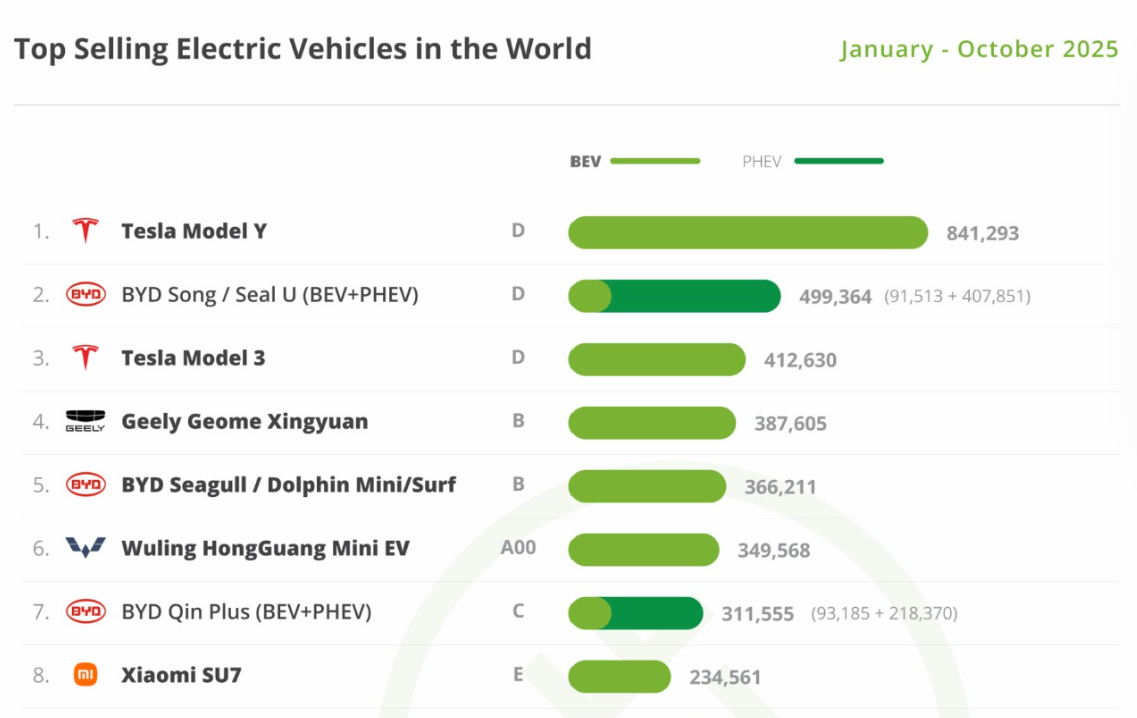Click the Tesla logo beside Model 3
Screen dimensions: 1137x718
[x=85, y=358]
